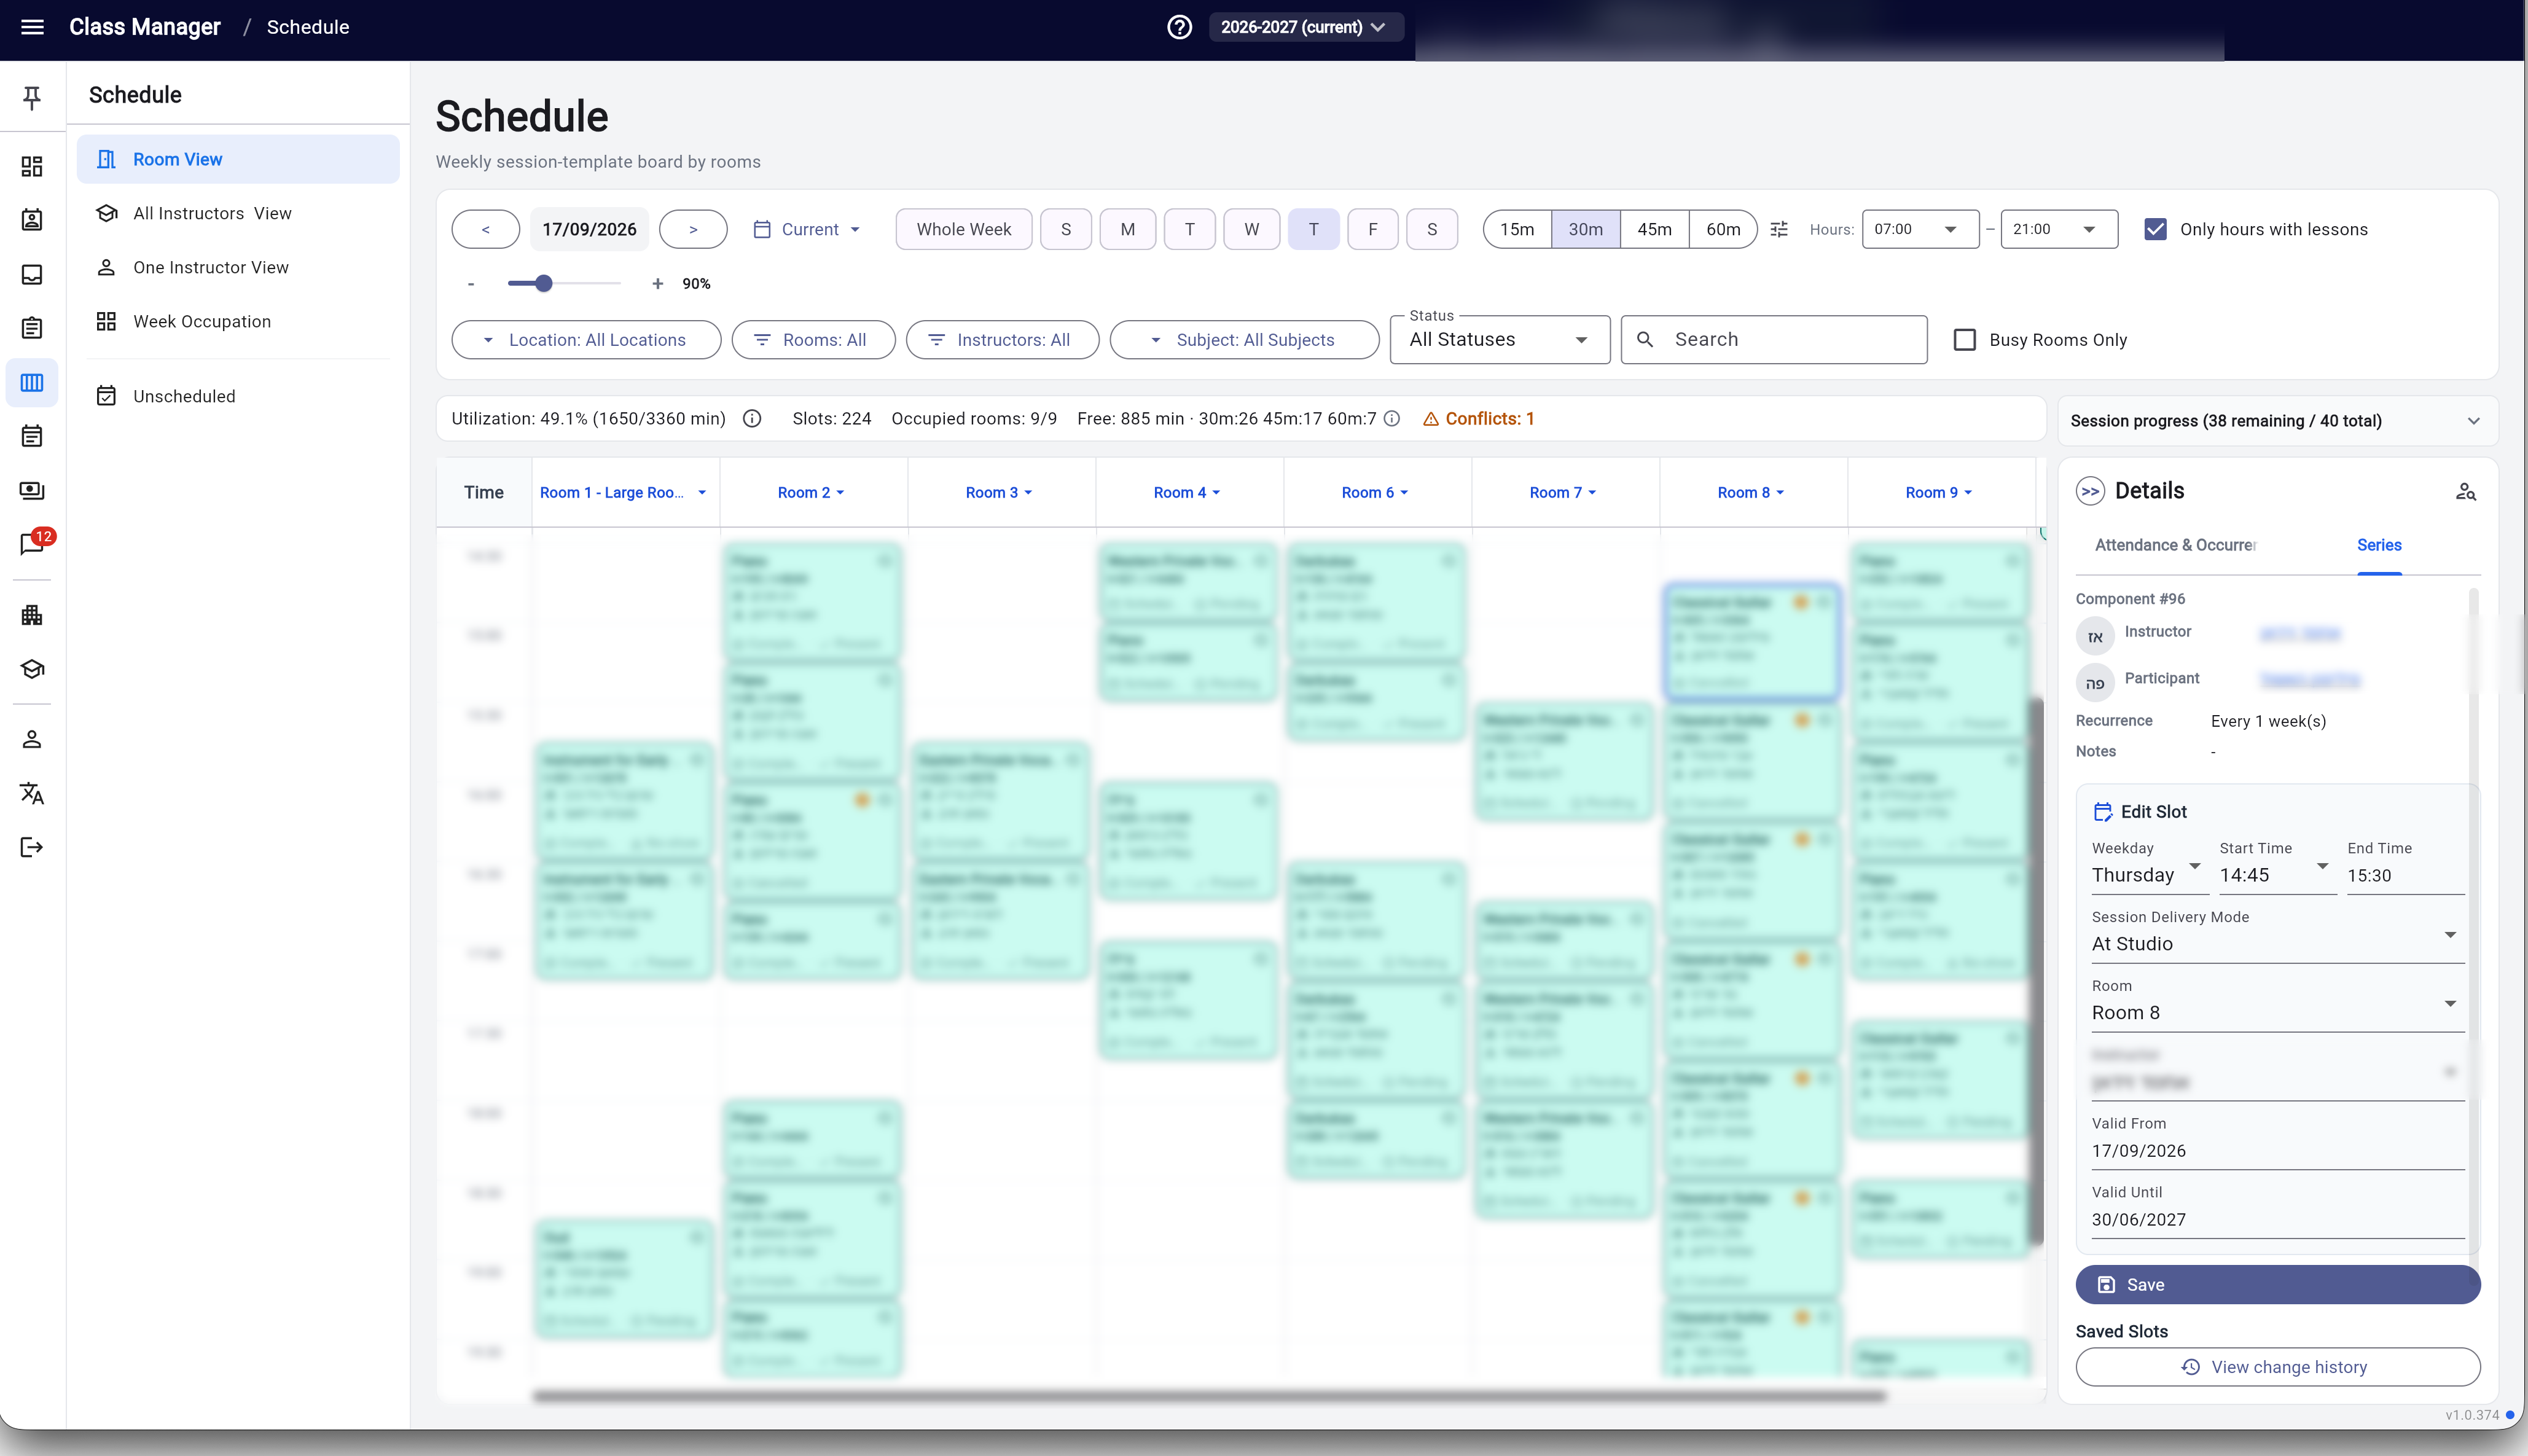Open Unscheduled menu item
Viewport: 2528px width, 1456px height.
pyautogui.click(x=238, y=396)
